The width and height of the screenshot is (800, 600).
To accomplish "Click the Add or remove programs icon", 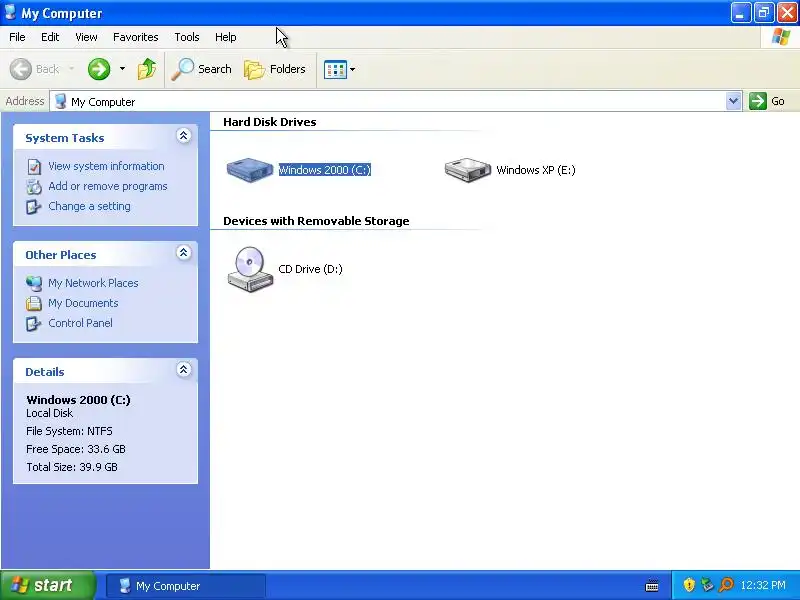I will (34, 187).
